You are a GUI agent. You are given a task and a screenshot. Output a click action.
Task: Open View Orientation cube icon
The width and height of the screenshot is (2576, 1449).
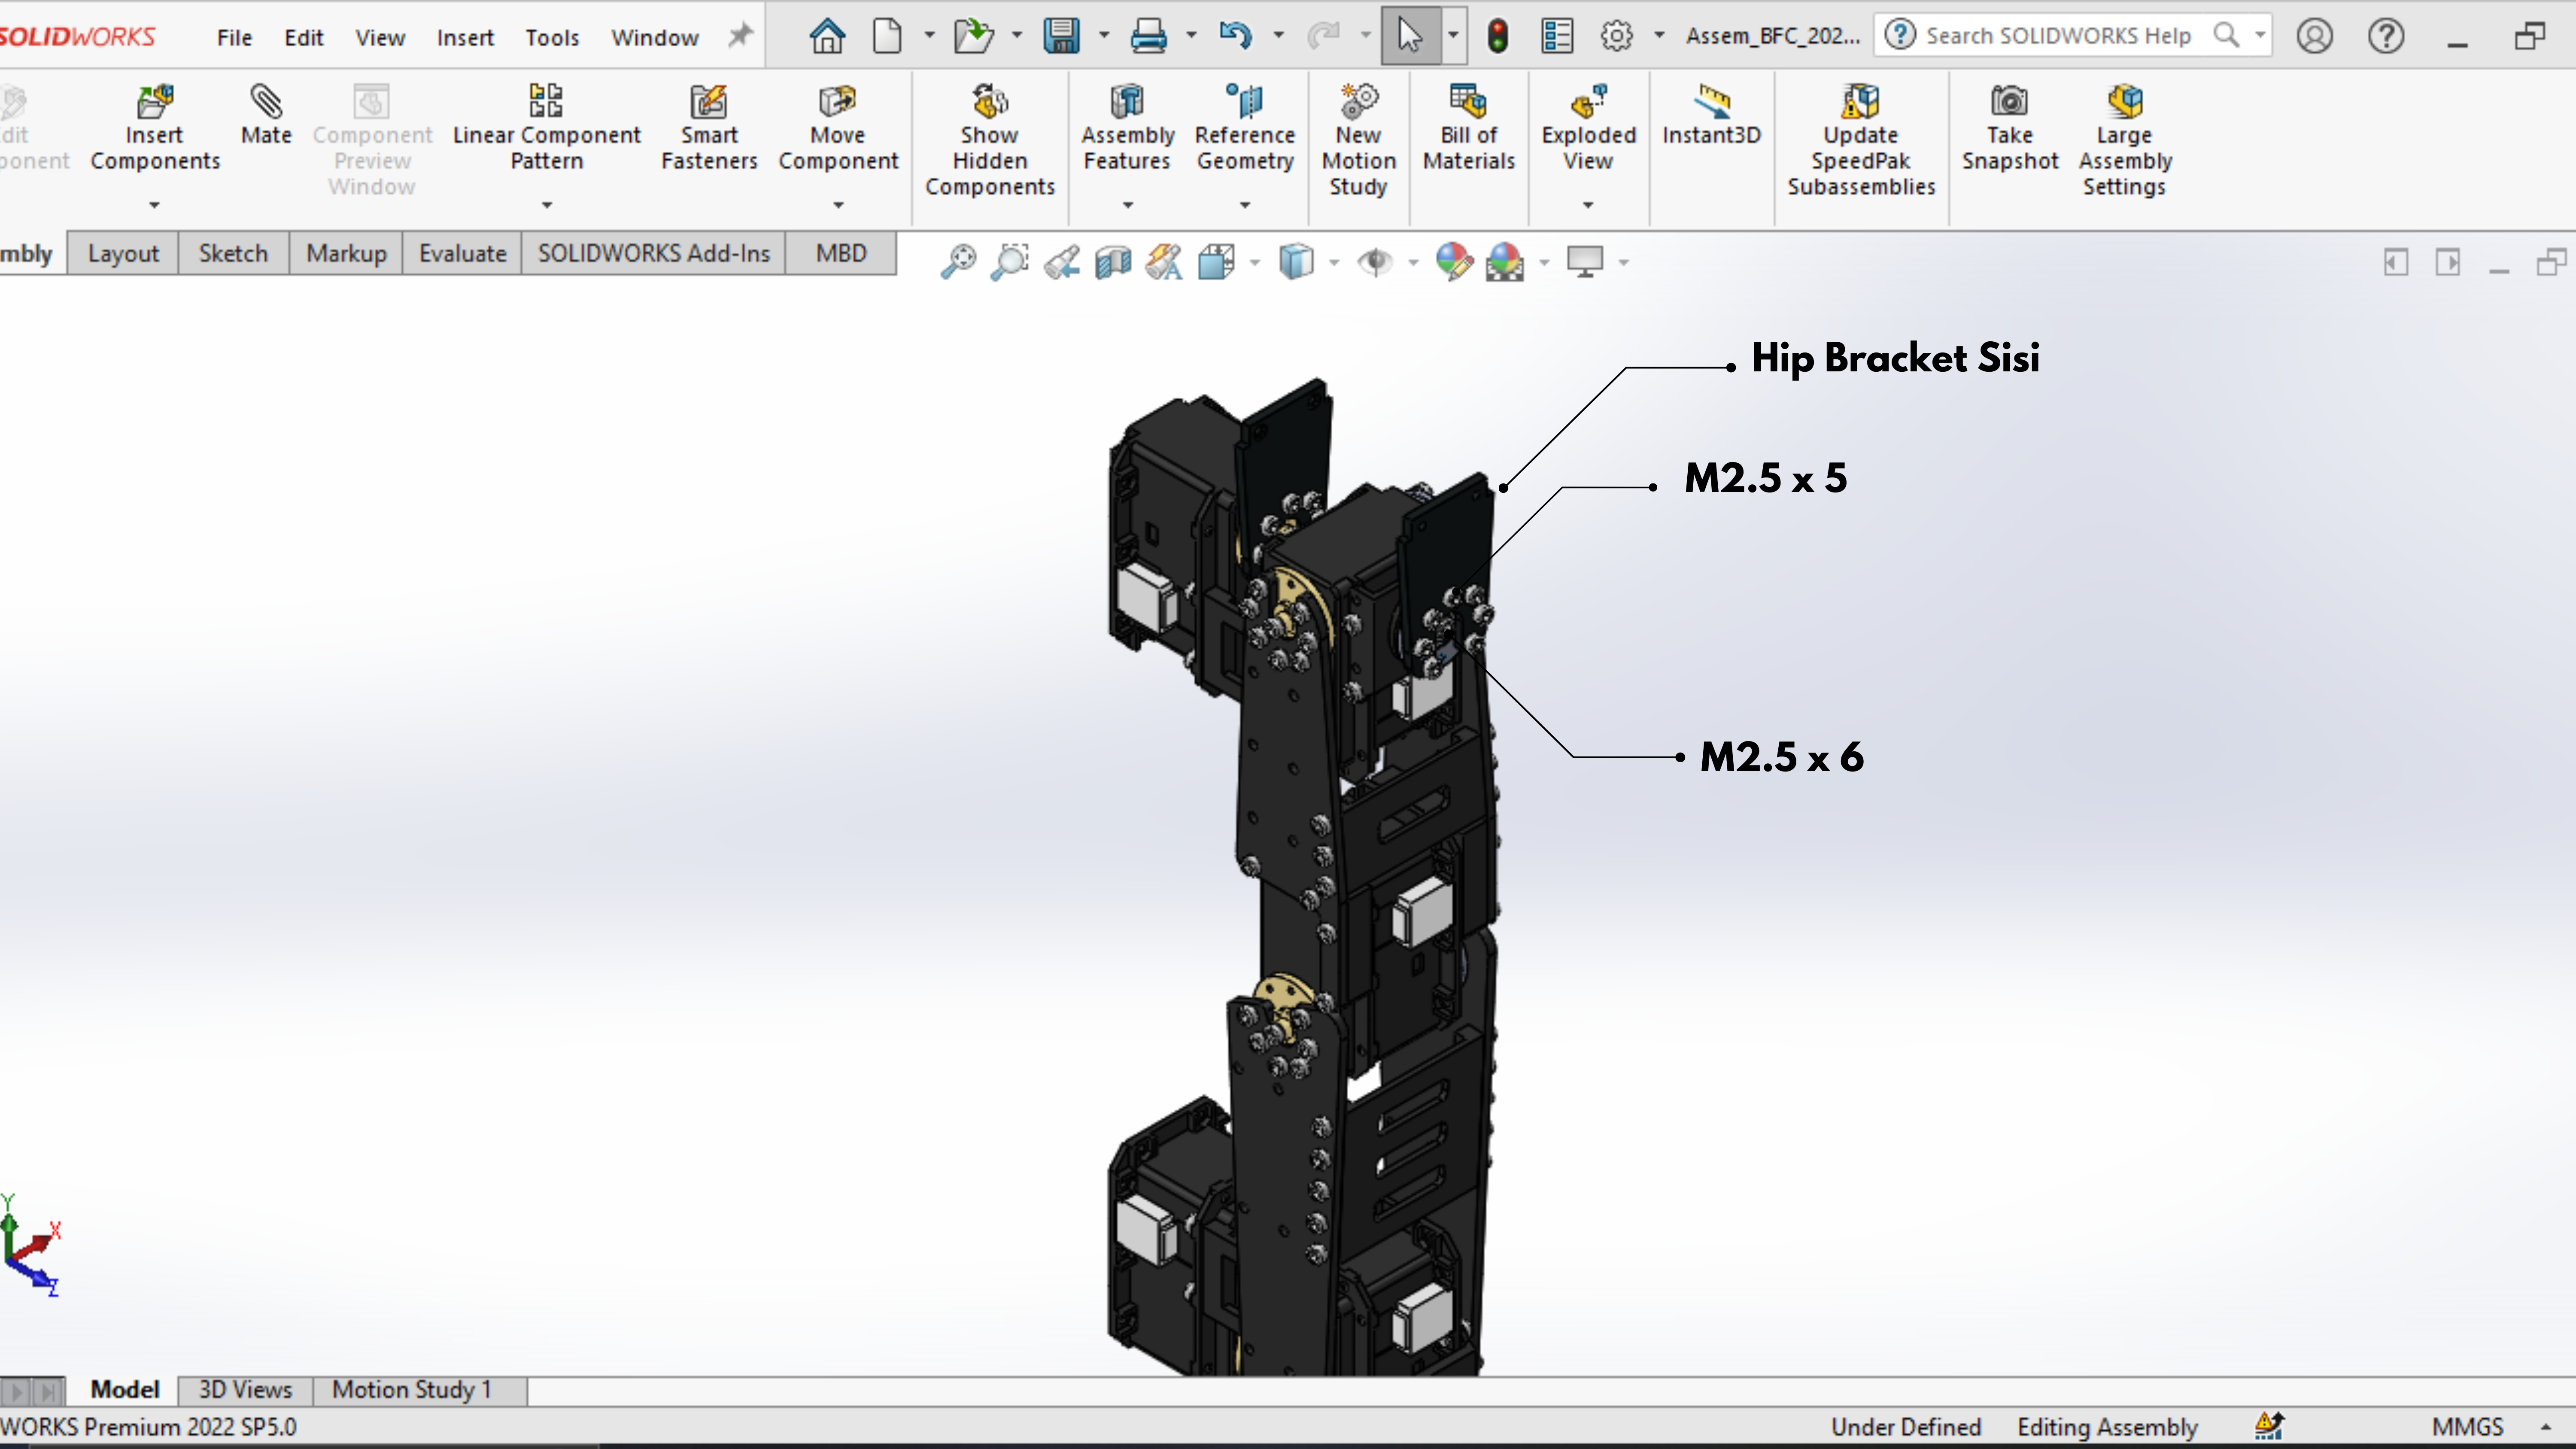click(1216, 262)
